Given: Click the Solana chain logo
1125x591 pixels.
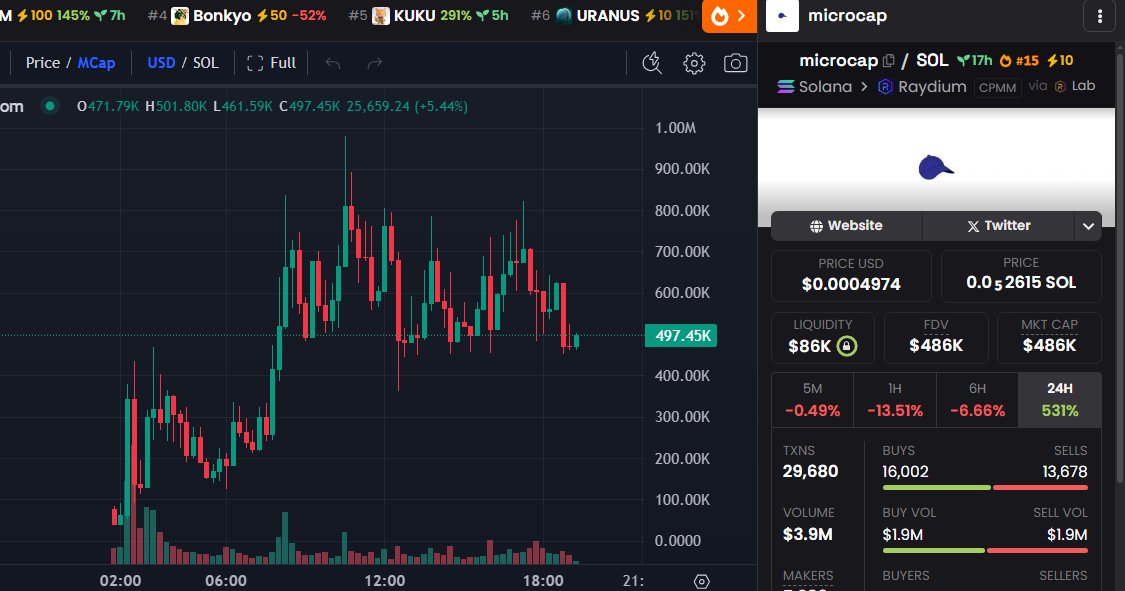Looking at the screenshot, I should [786, 87].
